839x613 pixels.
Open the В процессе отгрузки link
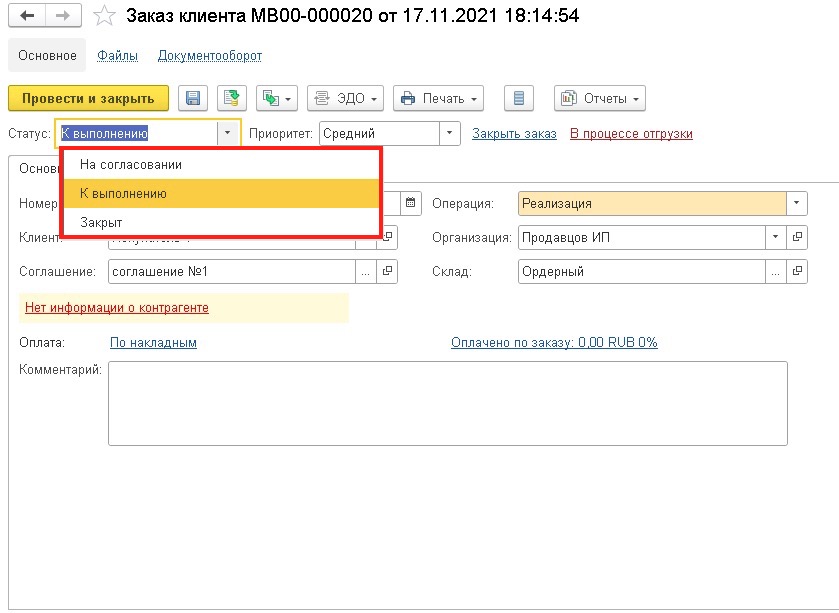[x=631, y=134]
